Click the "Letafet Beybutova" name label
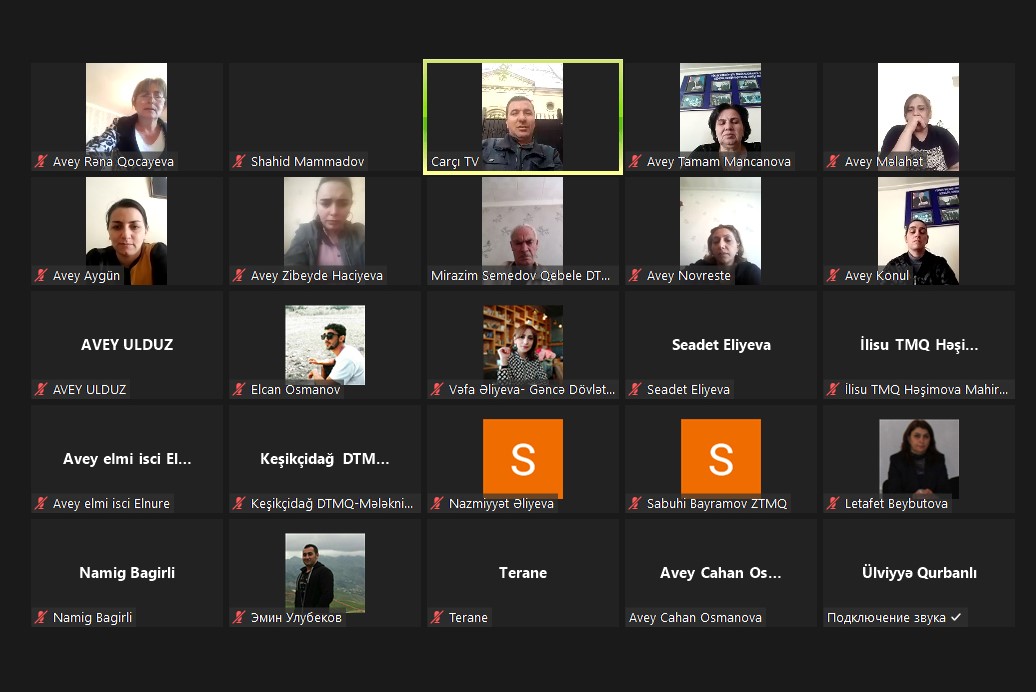The height and width of the screenshot is (692, 1036). coord(896,504)
